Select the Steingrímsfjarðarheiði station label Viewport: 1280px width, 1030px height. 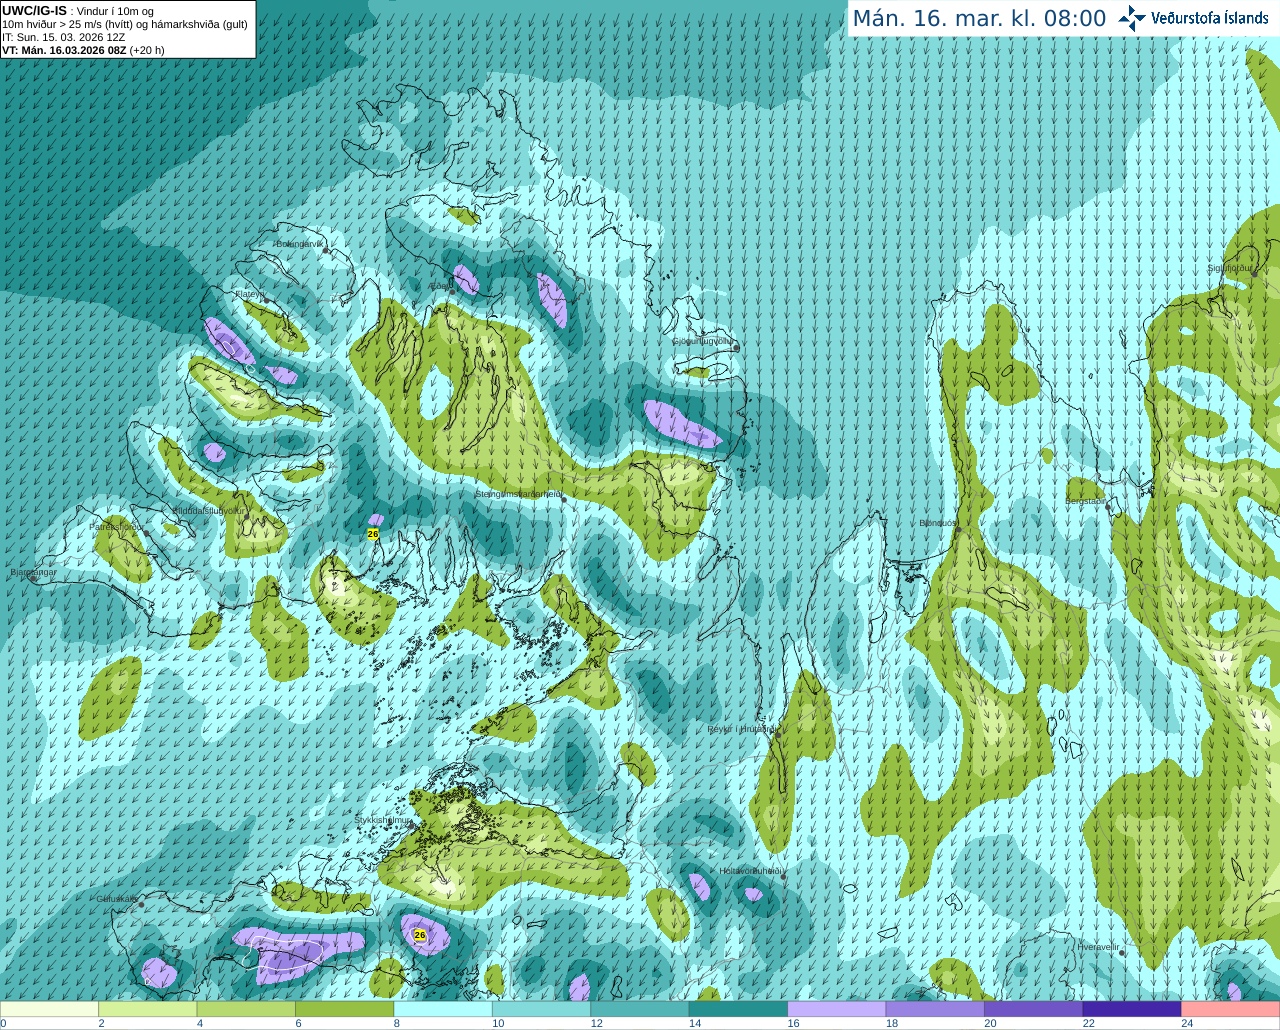click(518, 494)
